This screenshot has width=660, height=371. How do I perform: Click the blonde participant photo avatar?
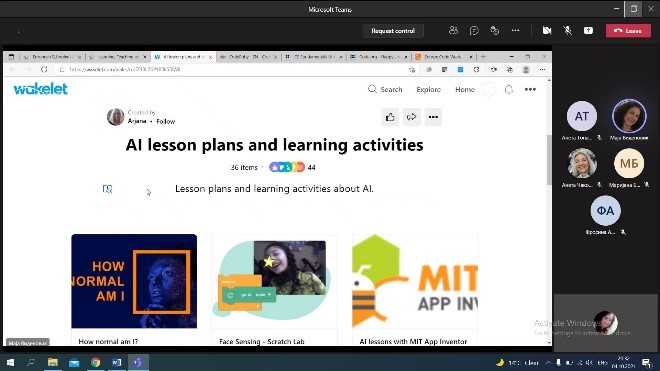point(582,163)
